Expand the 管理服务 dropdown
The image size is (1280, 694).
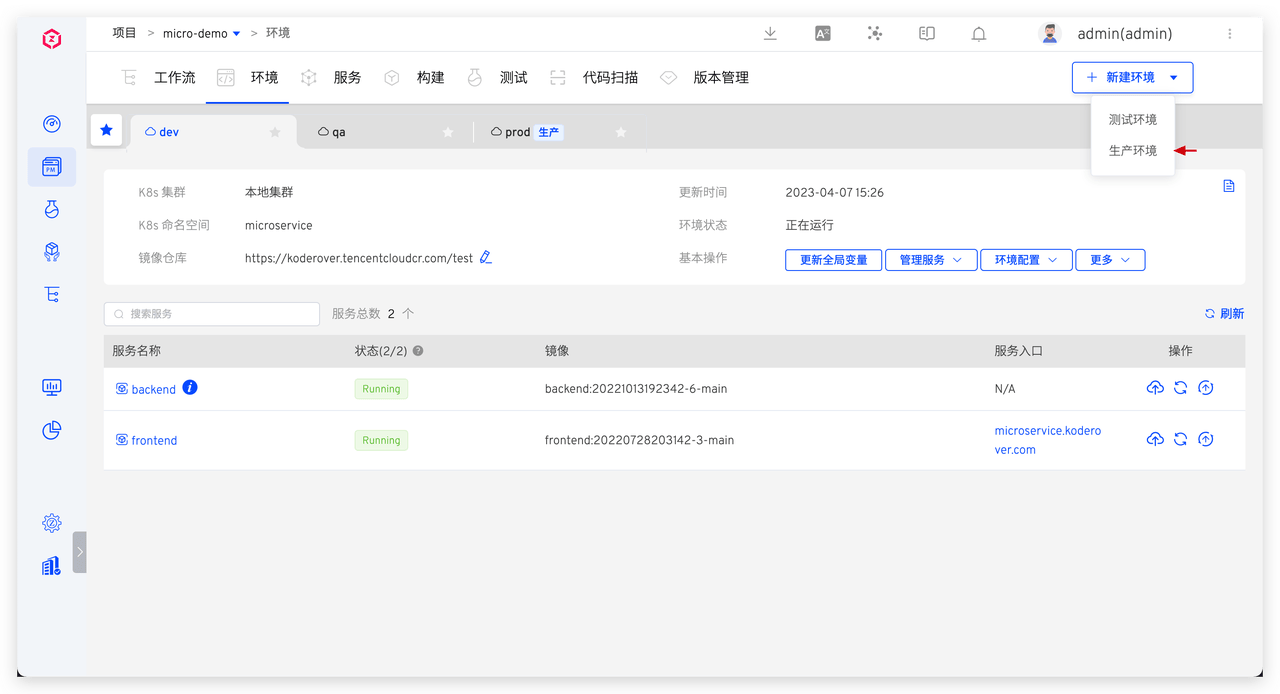coord(931,259)
